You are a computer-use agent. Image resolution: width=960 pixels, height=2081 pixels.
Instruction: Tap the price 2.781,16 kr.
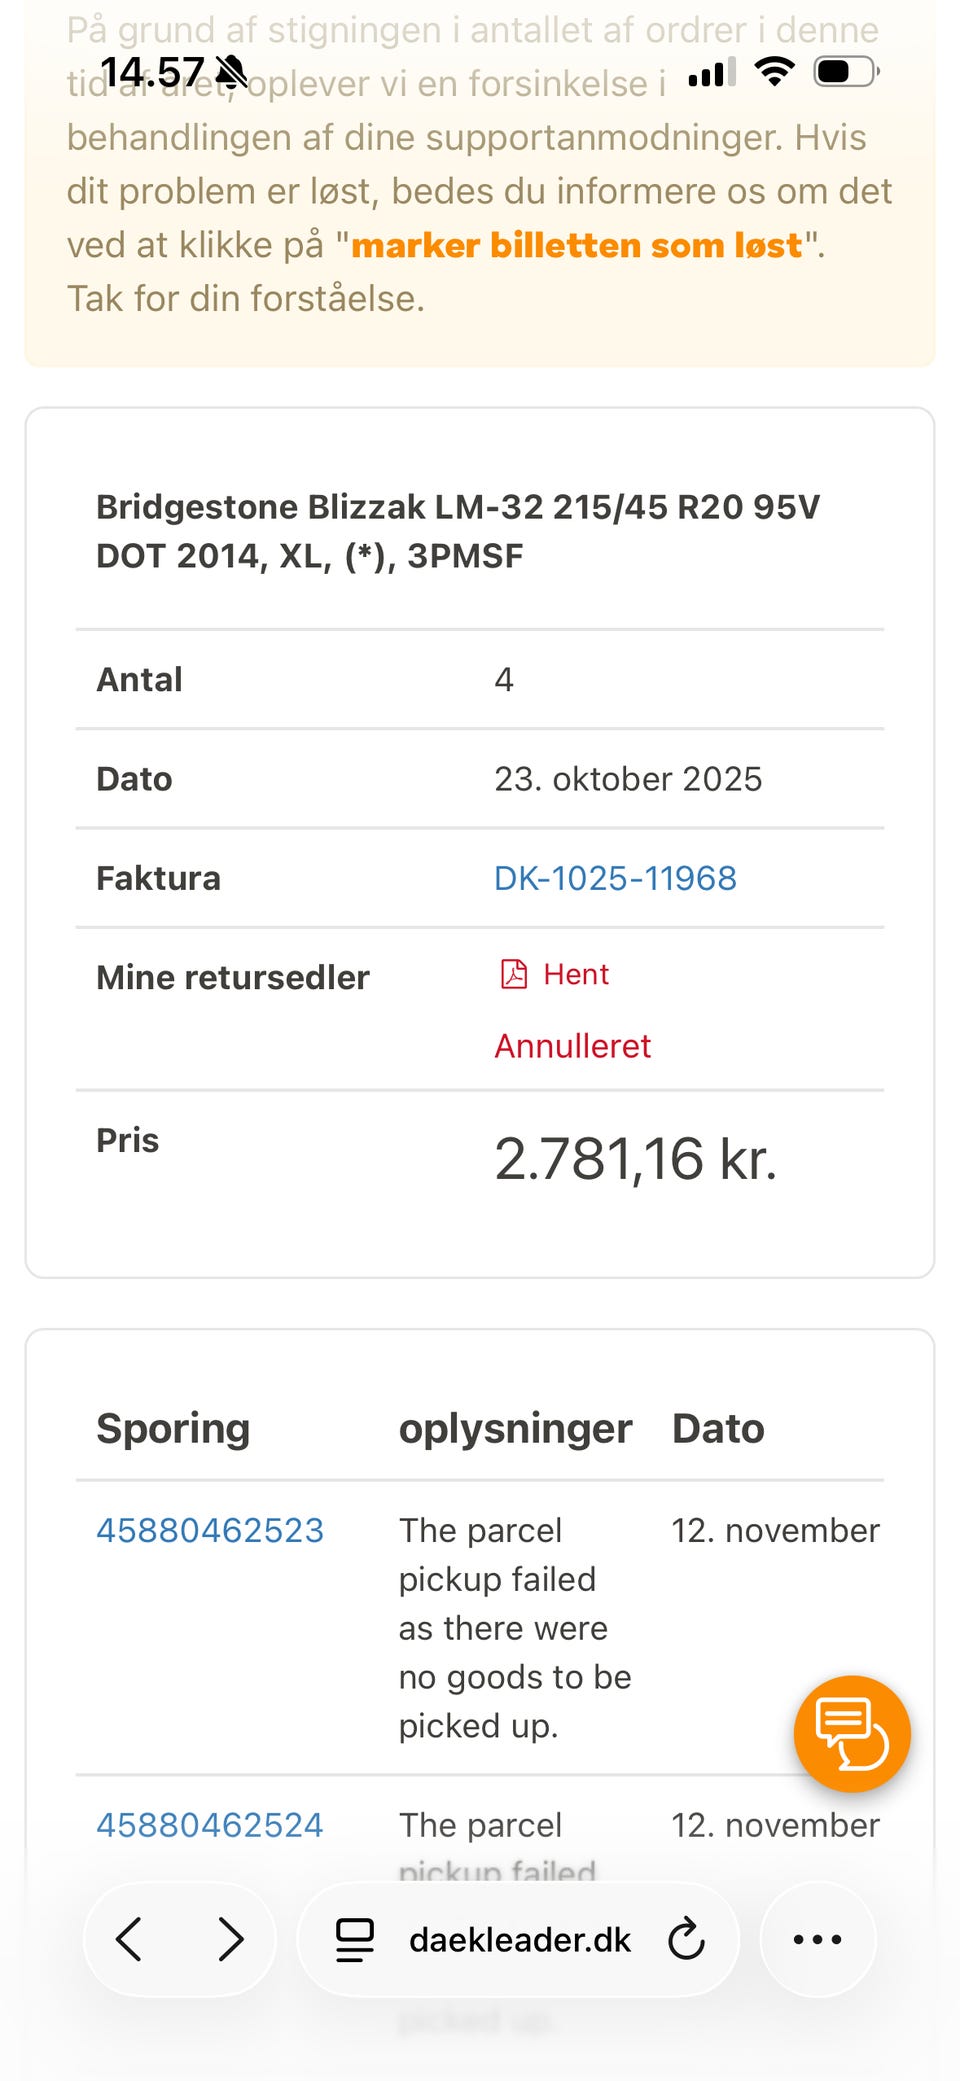pos(635,1159)
